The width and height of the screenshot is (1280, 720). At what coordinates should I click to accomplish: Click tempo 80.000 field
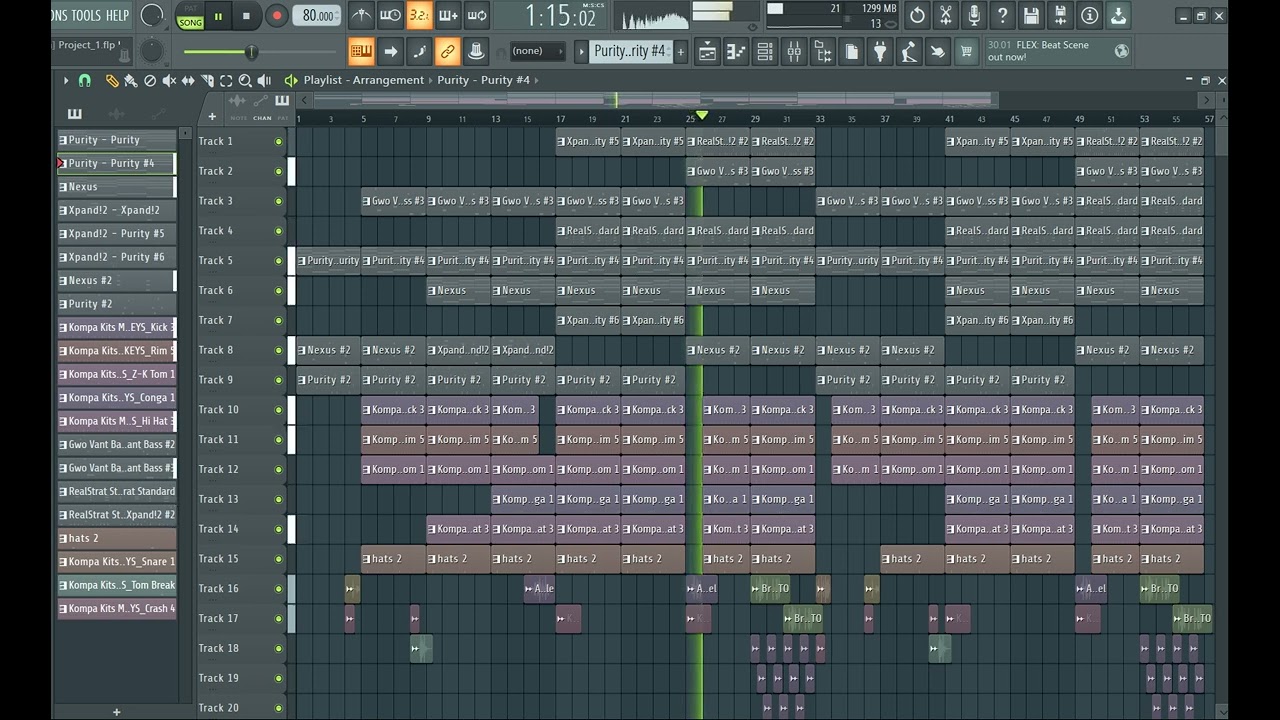tap(319, 16)
